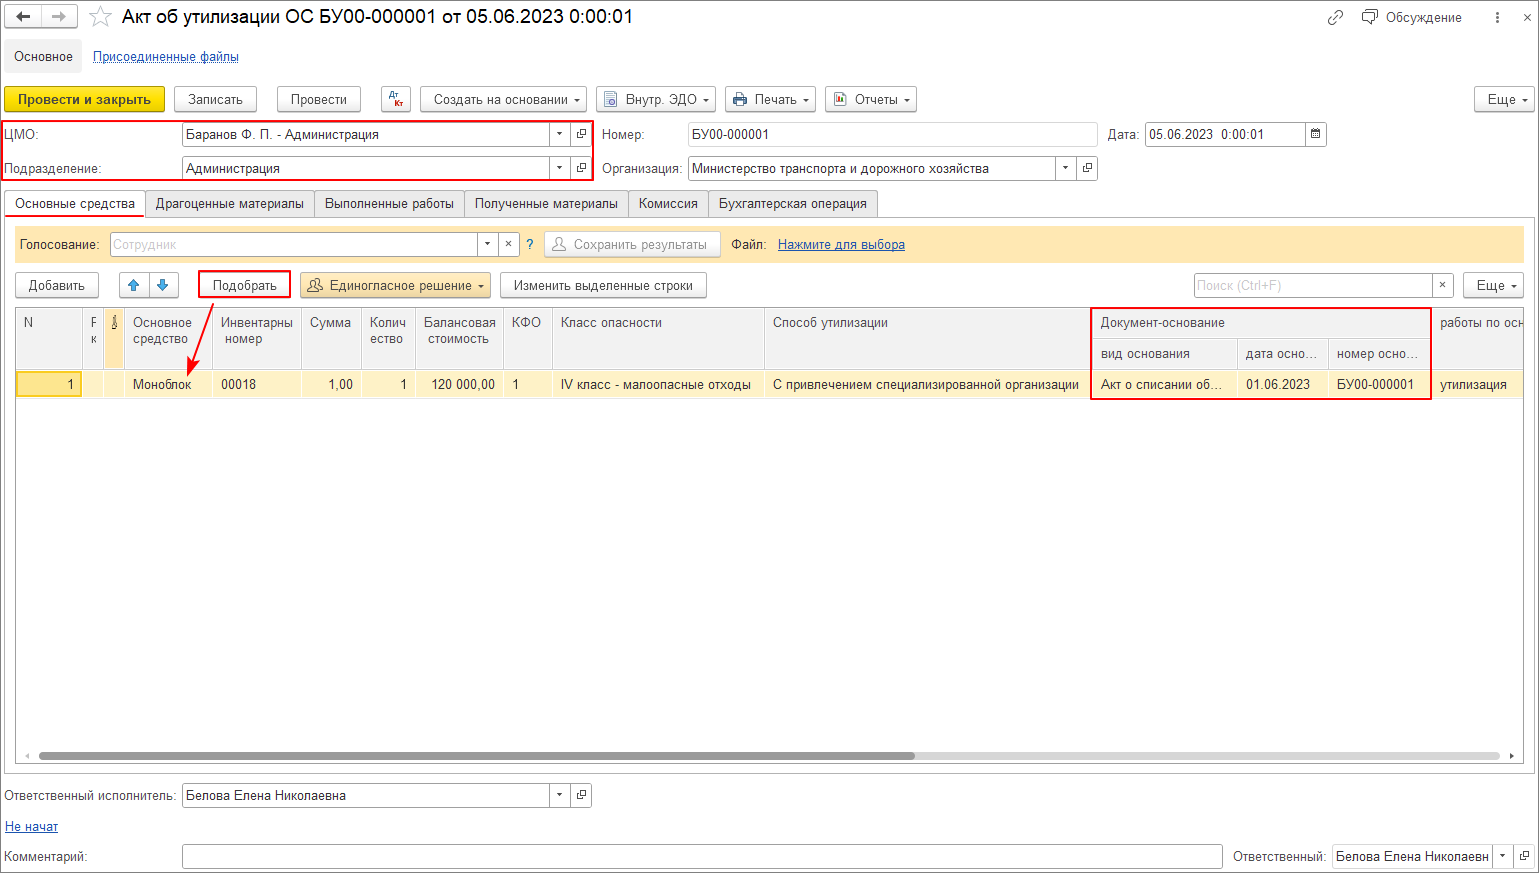Clear the Голосование field
The image size is (1539, 873).
[508, 244]
